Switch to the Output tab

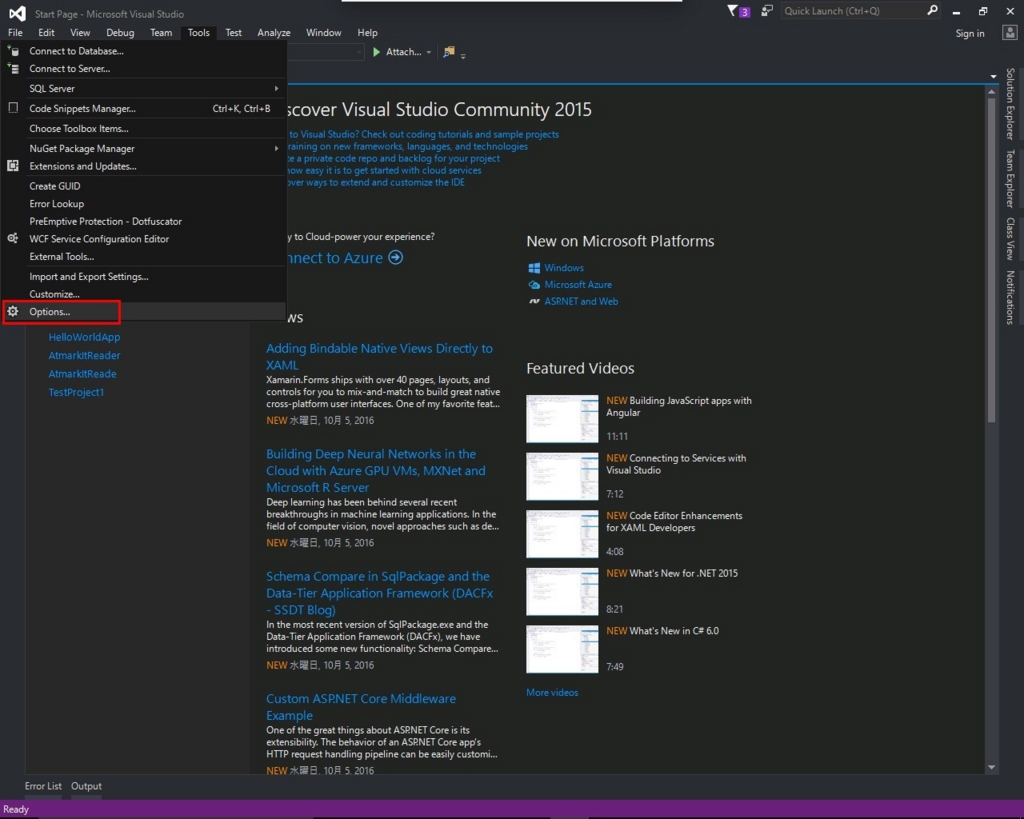tap(86, 786)
